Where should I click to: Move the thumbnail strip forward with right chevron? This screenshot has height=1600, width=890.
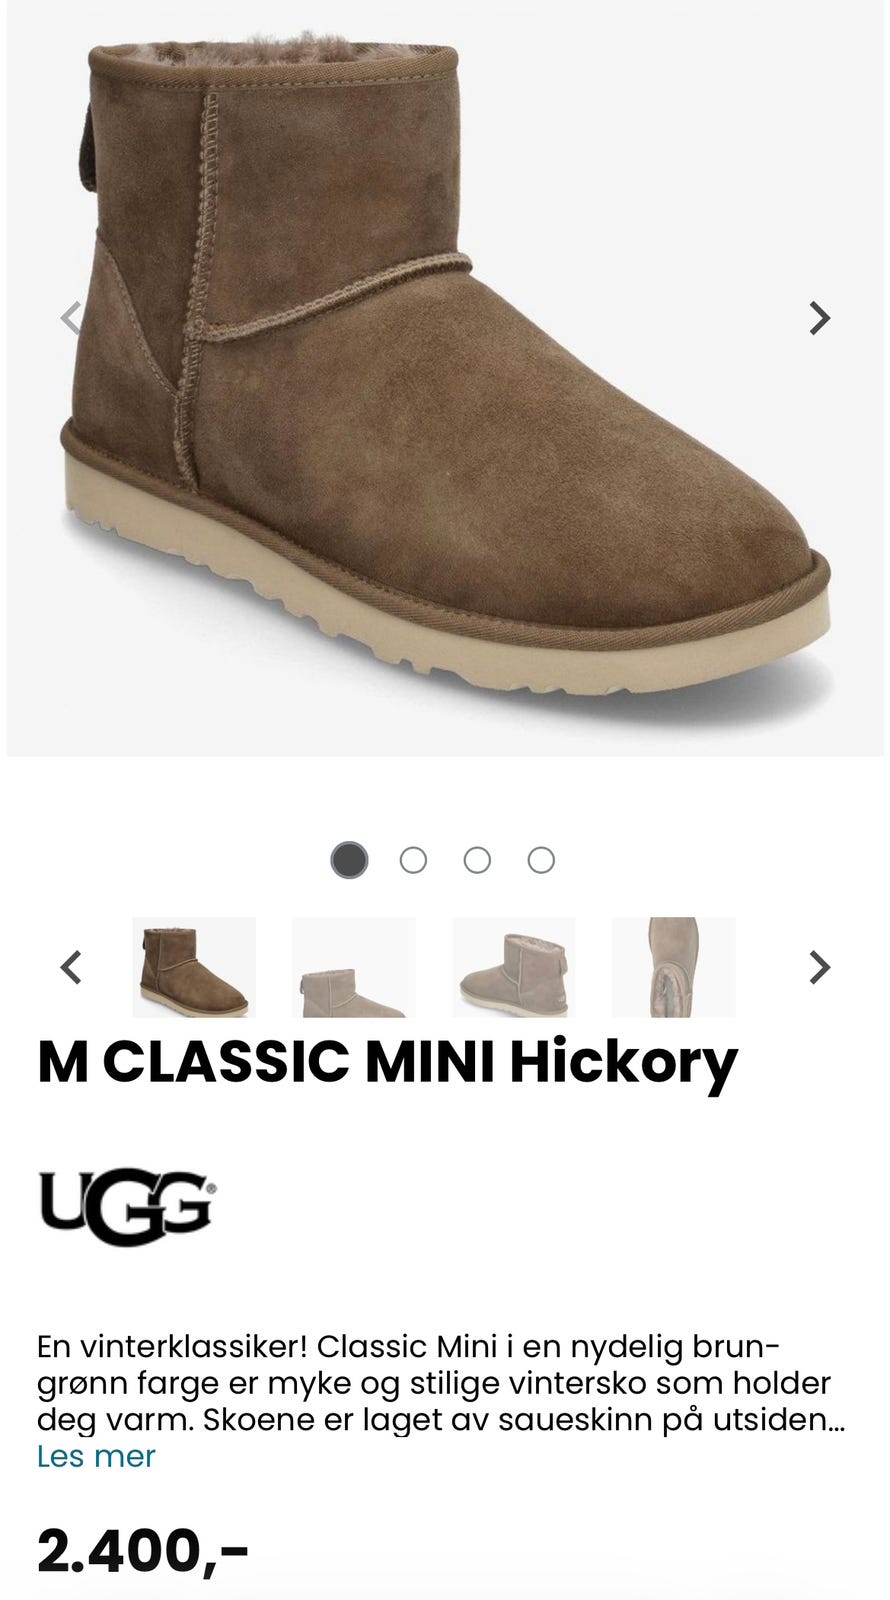coord(819,967)
